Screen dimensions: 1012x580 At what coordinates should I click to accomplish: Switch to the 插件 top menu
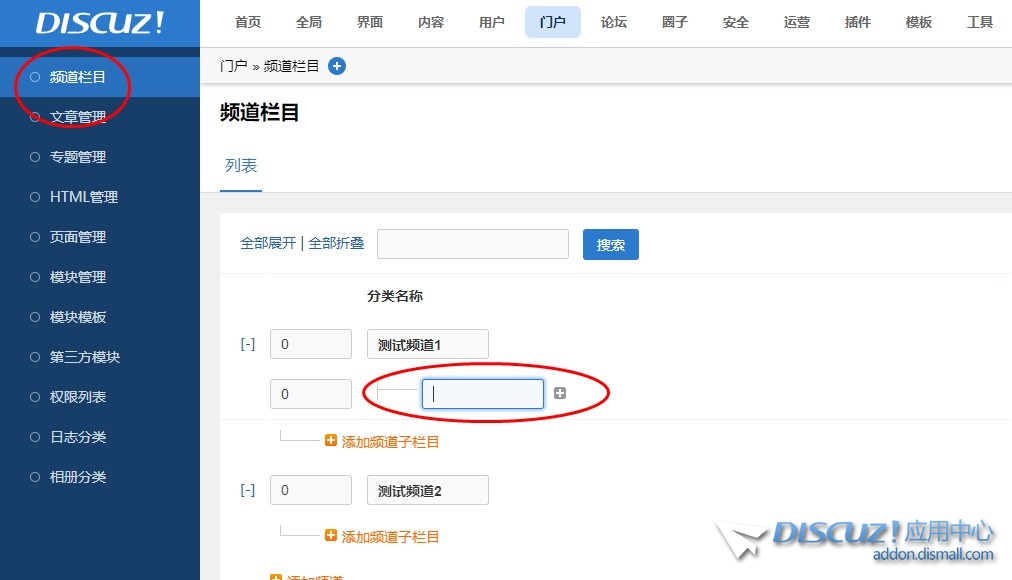point(858,22)
